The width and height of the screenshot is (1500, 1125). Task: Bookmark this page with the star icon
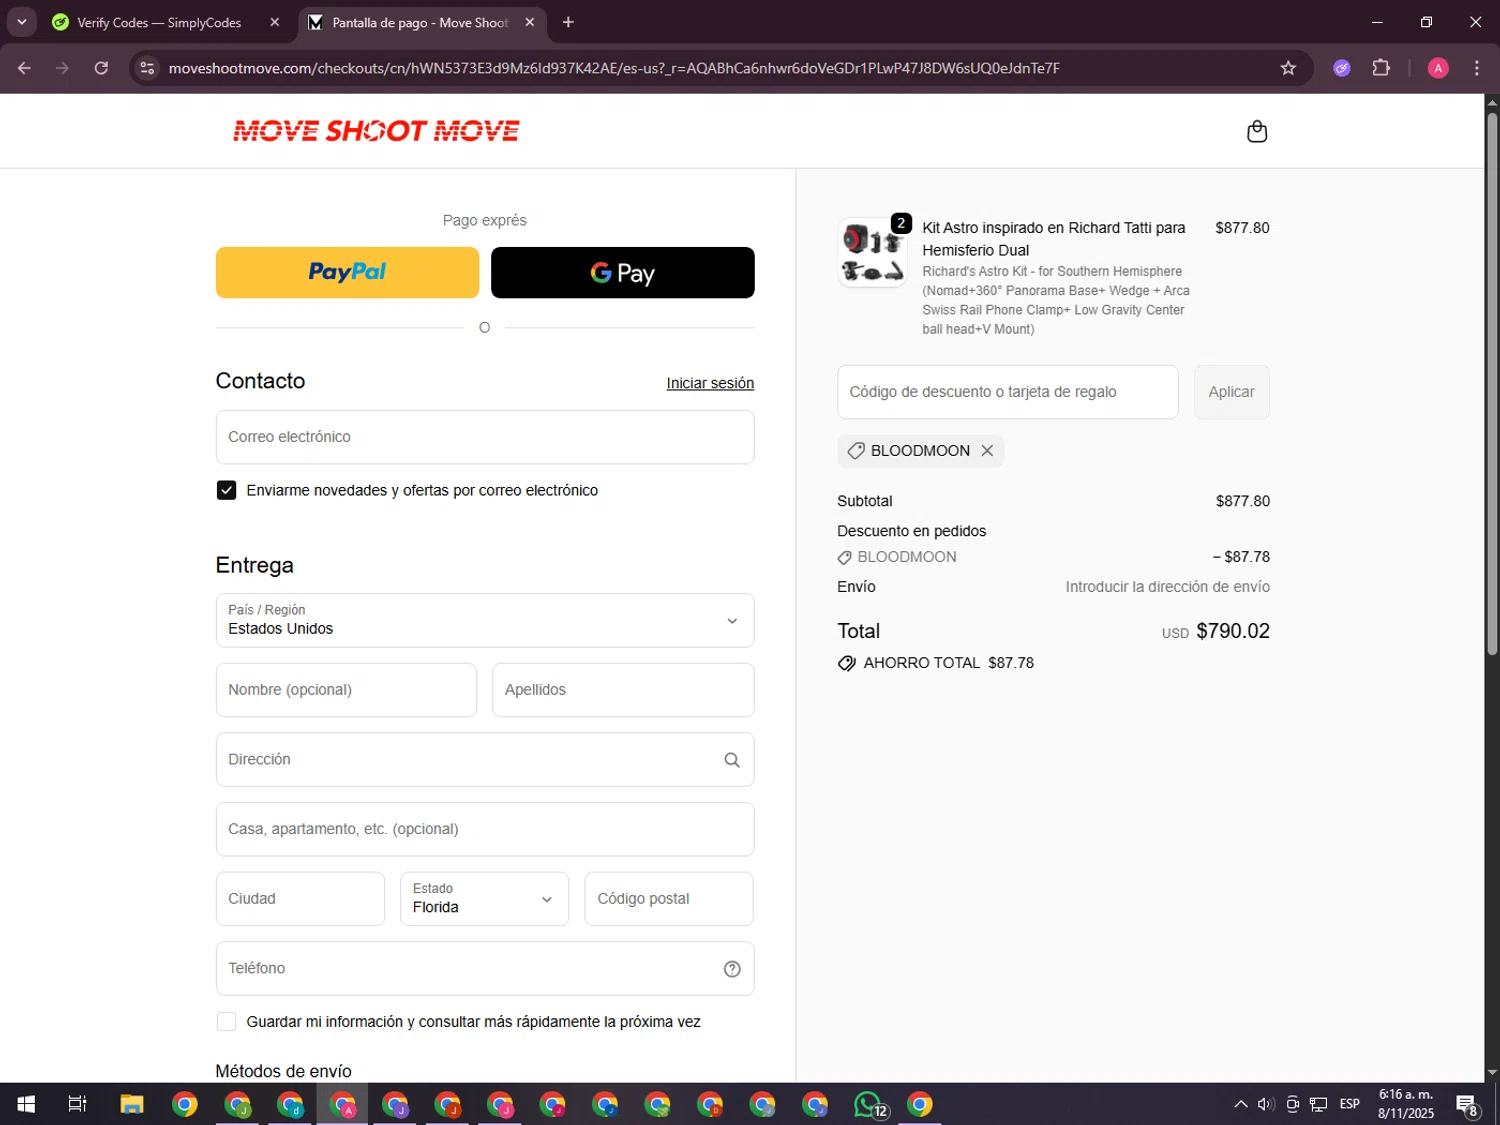(x=1288, y=68)
